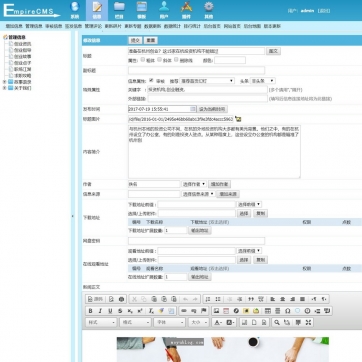Screen dimensions: 362x362
Task: Insert a special character (Ω) in the editor
Action: point(287,311)
